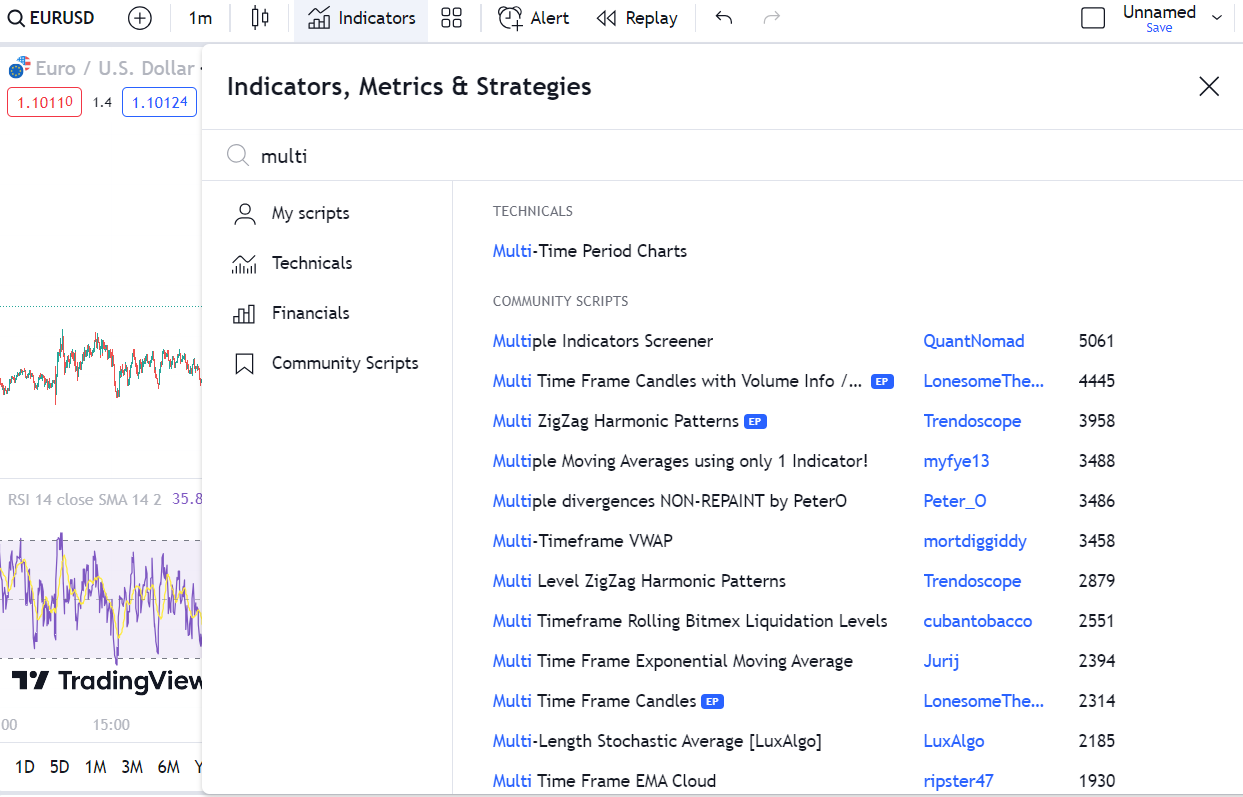This screenshot has width=1243, height=797.
Task: Open QuantNomad author profile
Action: tap(974, 341)
